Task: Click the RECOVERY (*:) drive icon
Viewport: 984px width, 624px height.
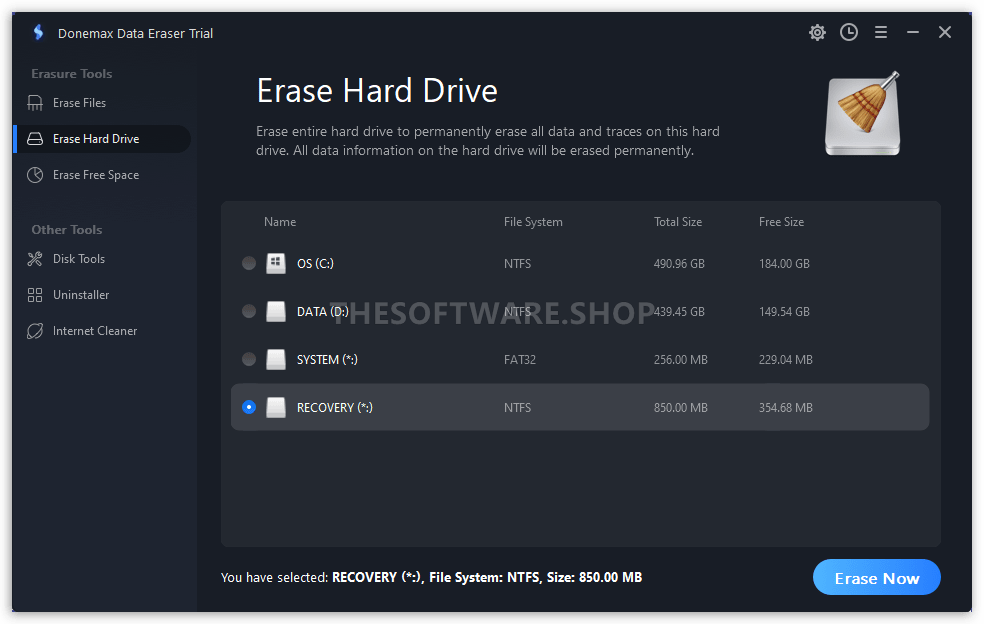Action: pyautogui.click(x=275, y=407)
